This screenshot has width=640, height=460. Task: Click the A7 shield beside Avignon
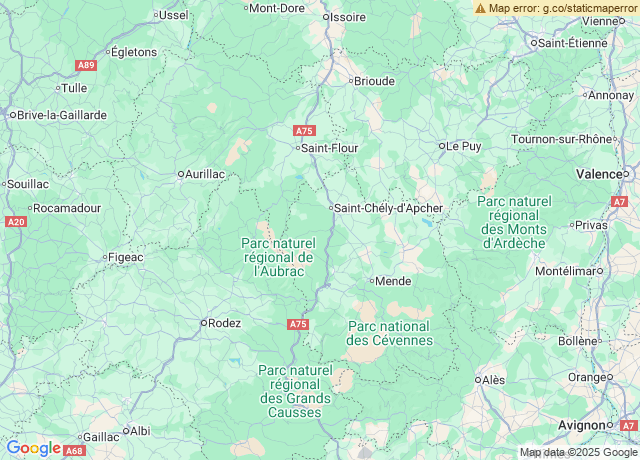629,426
